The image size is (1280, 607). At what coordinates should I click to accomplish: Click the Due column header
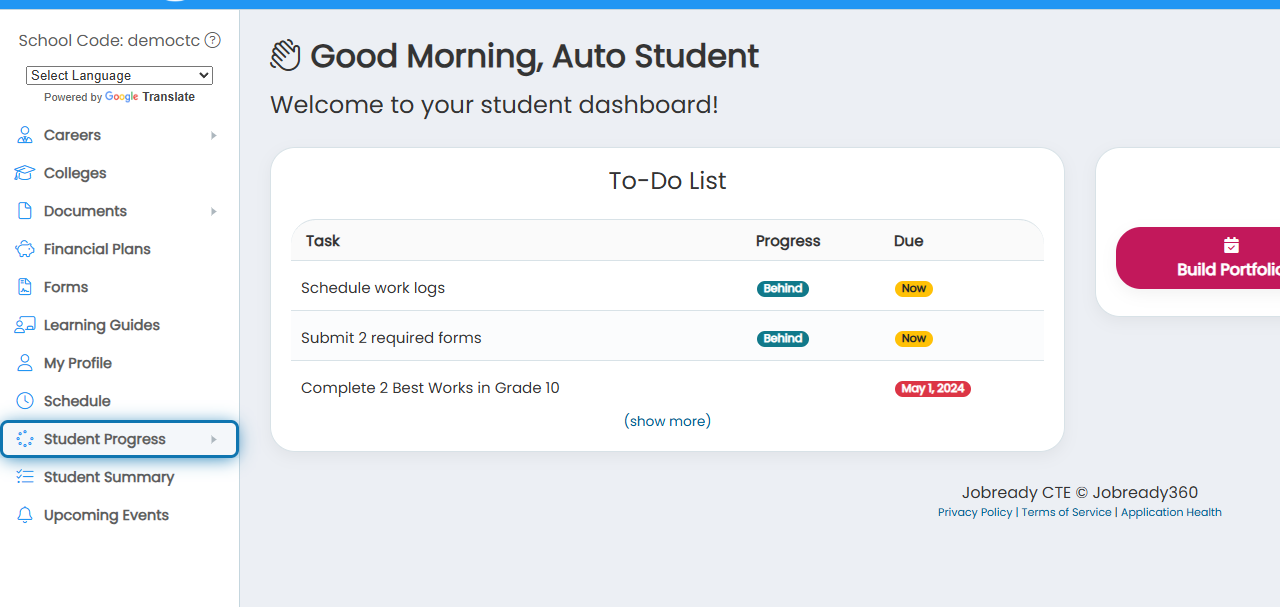pos(909,241)
